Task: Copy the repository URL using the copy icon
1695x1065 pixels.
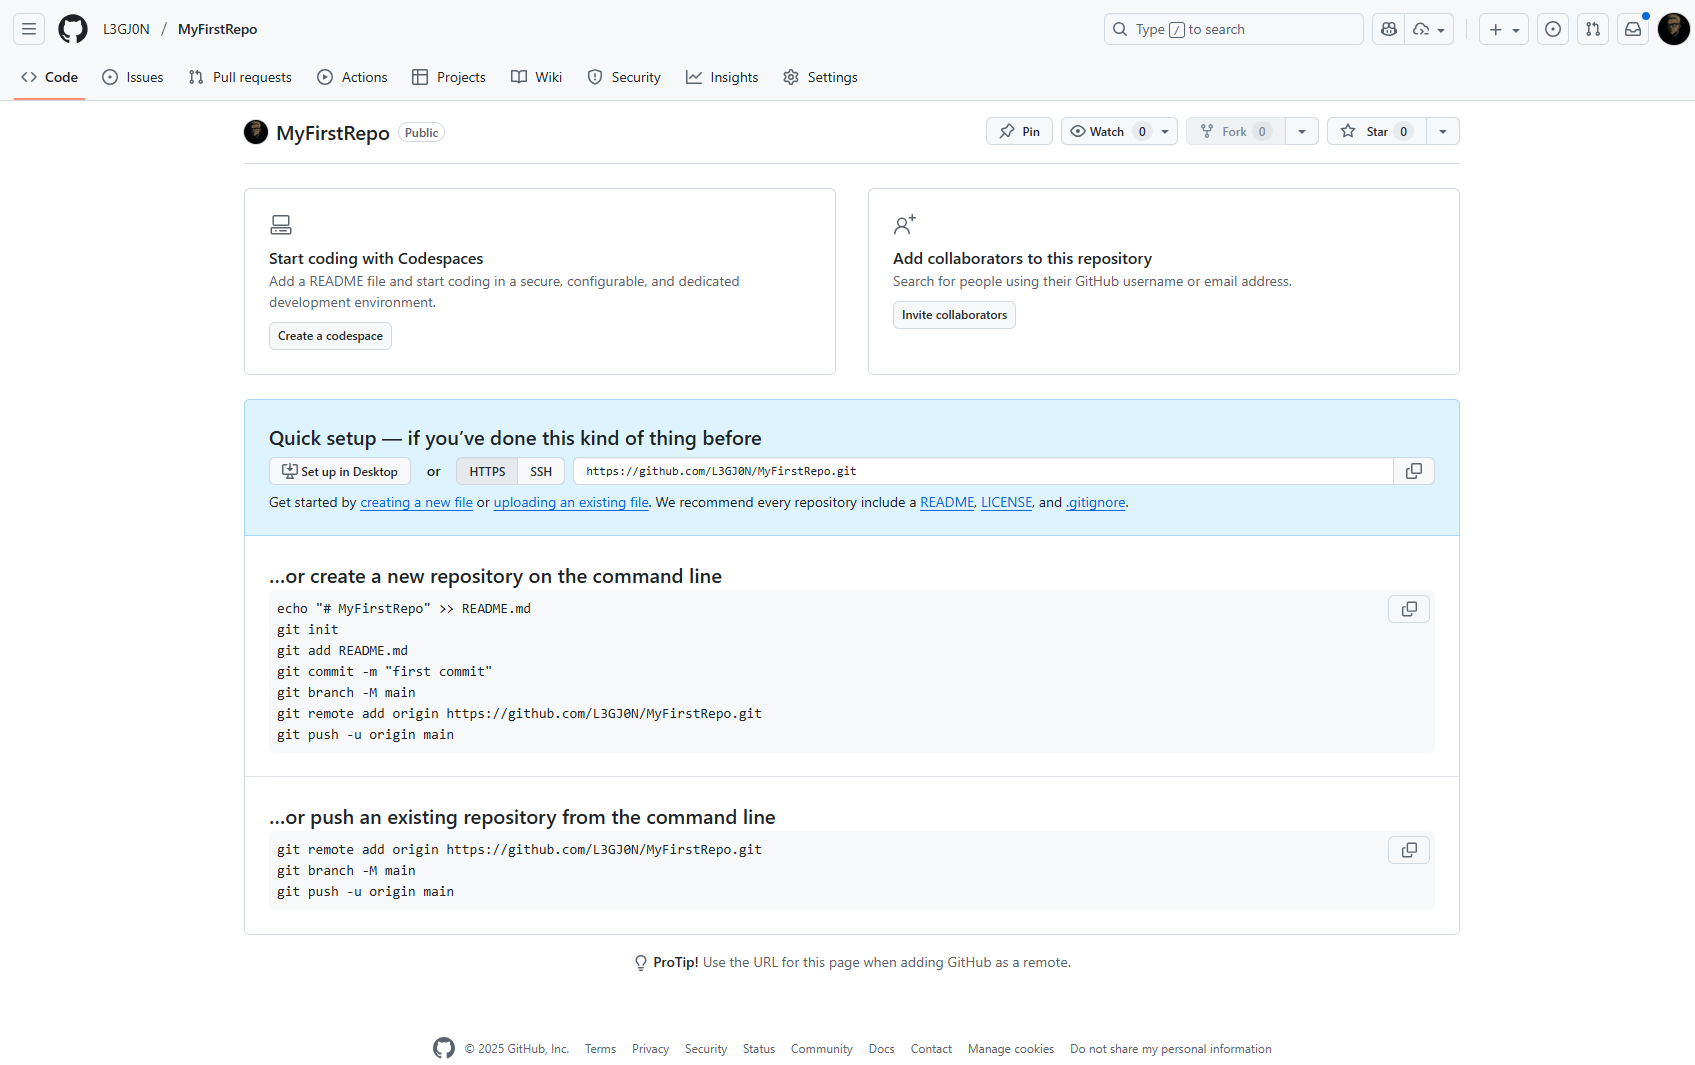Action: [x=1413, y=470]
